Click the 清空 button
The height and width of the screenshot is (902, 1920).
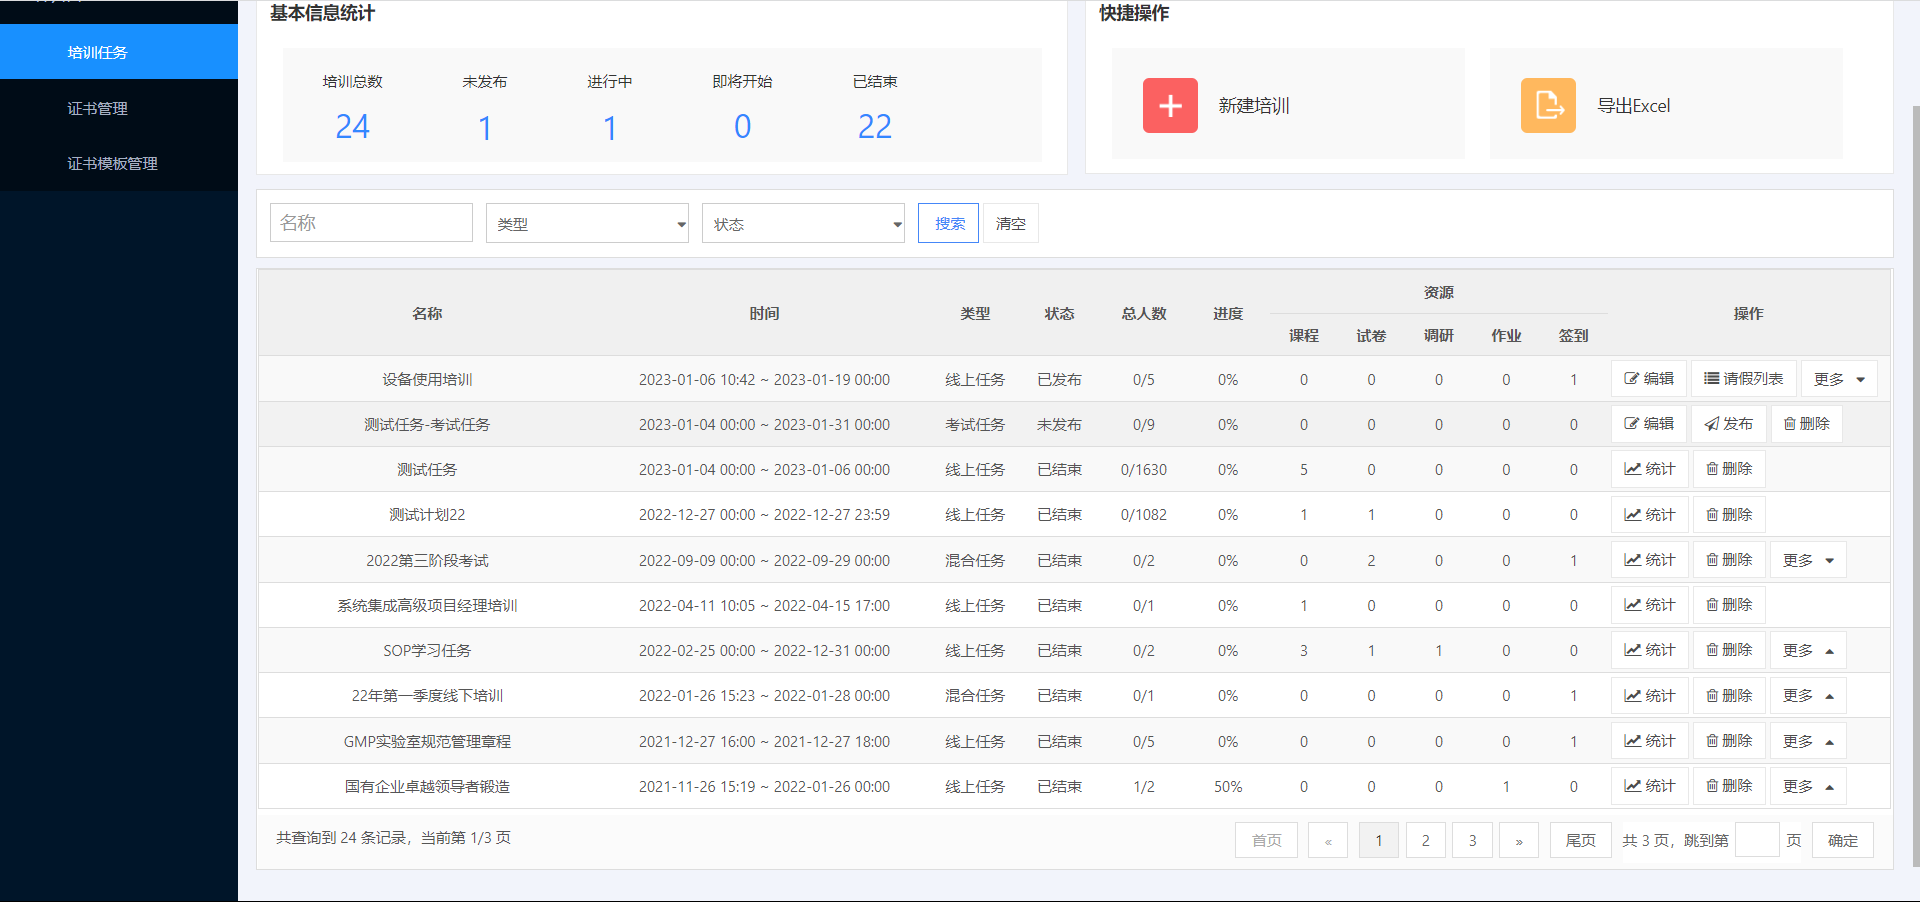click(x=1011, y=223)
